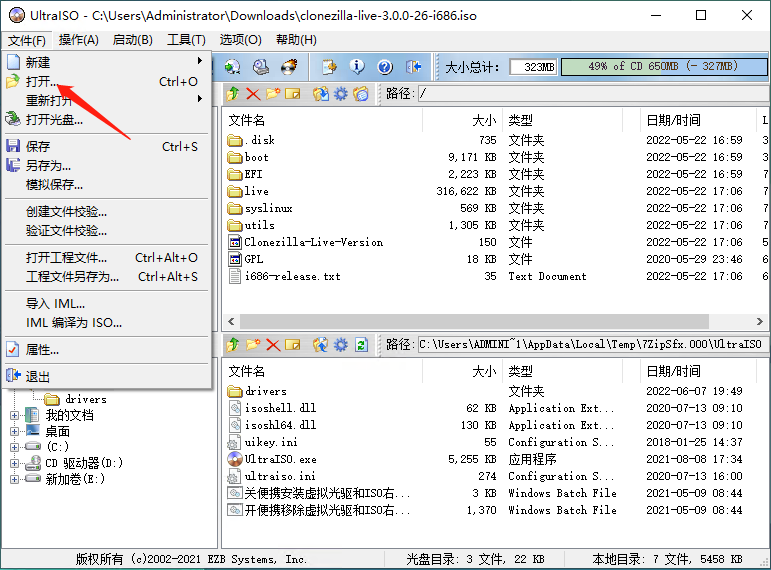Click the Add to ISO icon in local toolbar
The width and height of the screenshot is (771, 570).
321,344
